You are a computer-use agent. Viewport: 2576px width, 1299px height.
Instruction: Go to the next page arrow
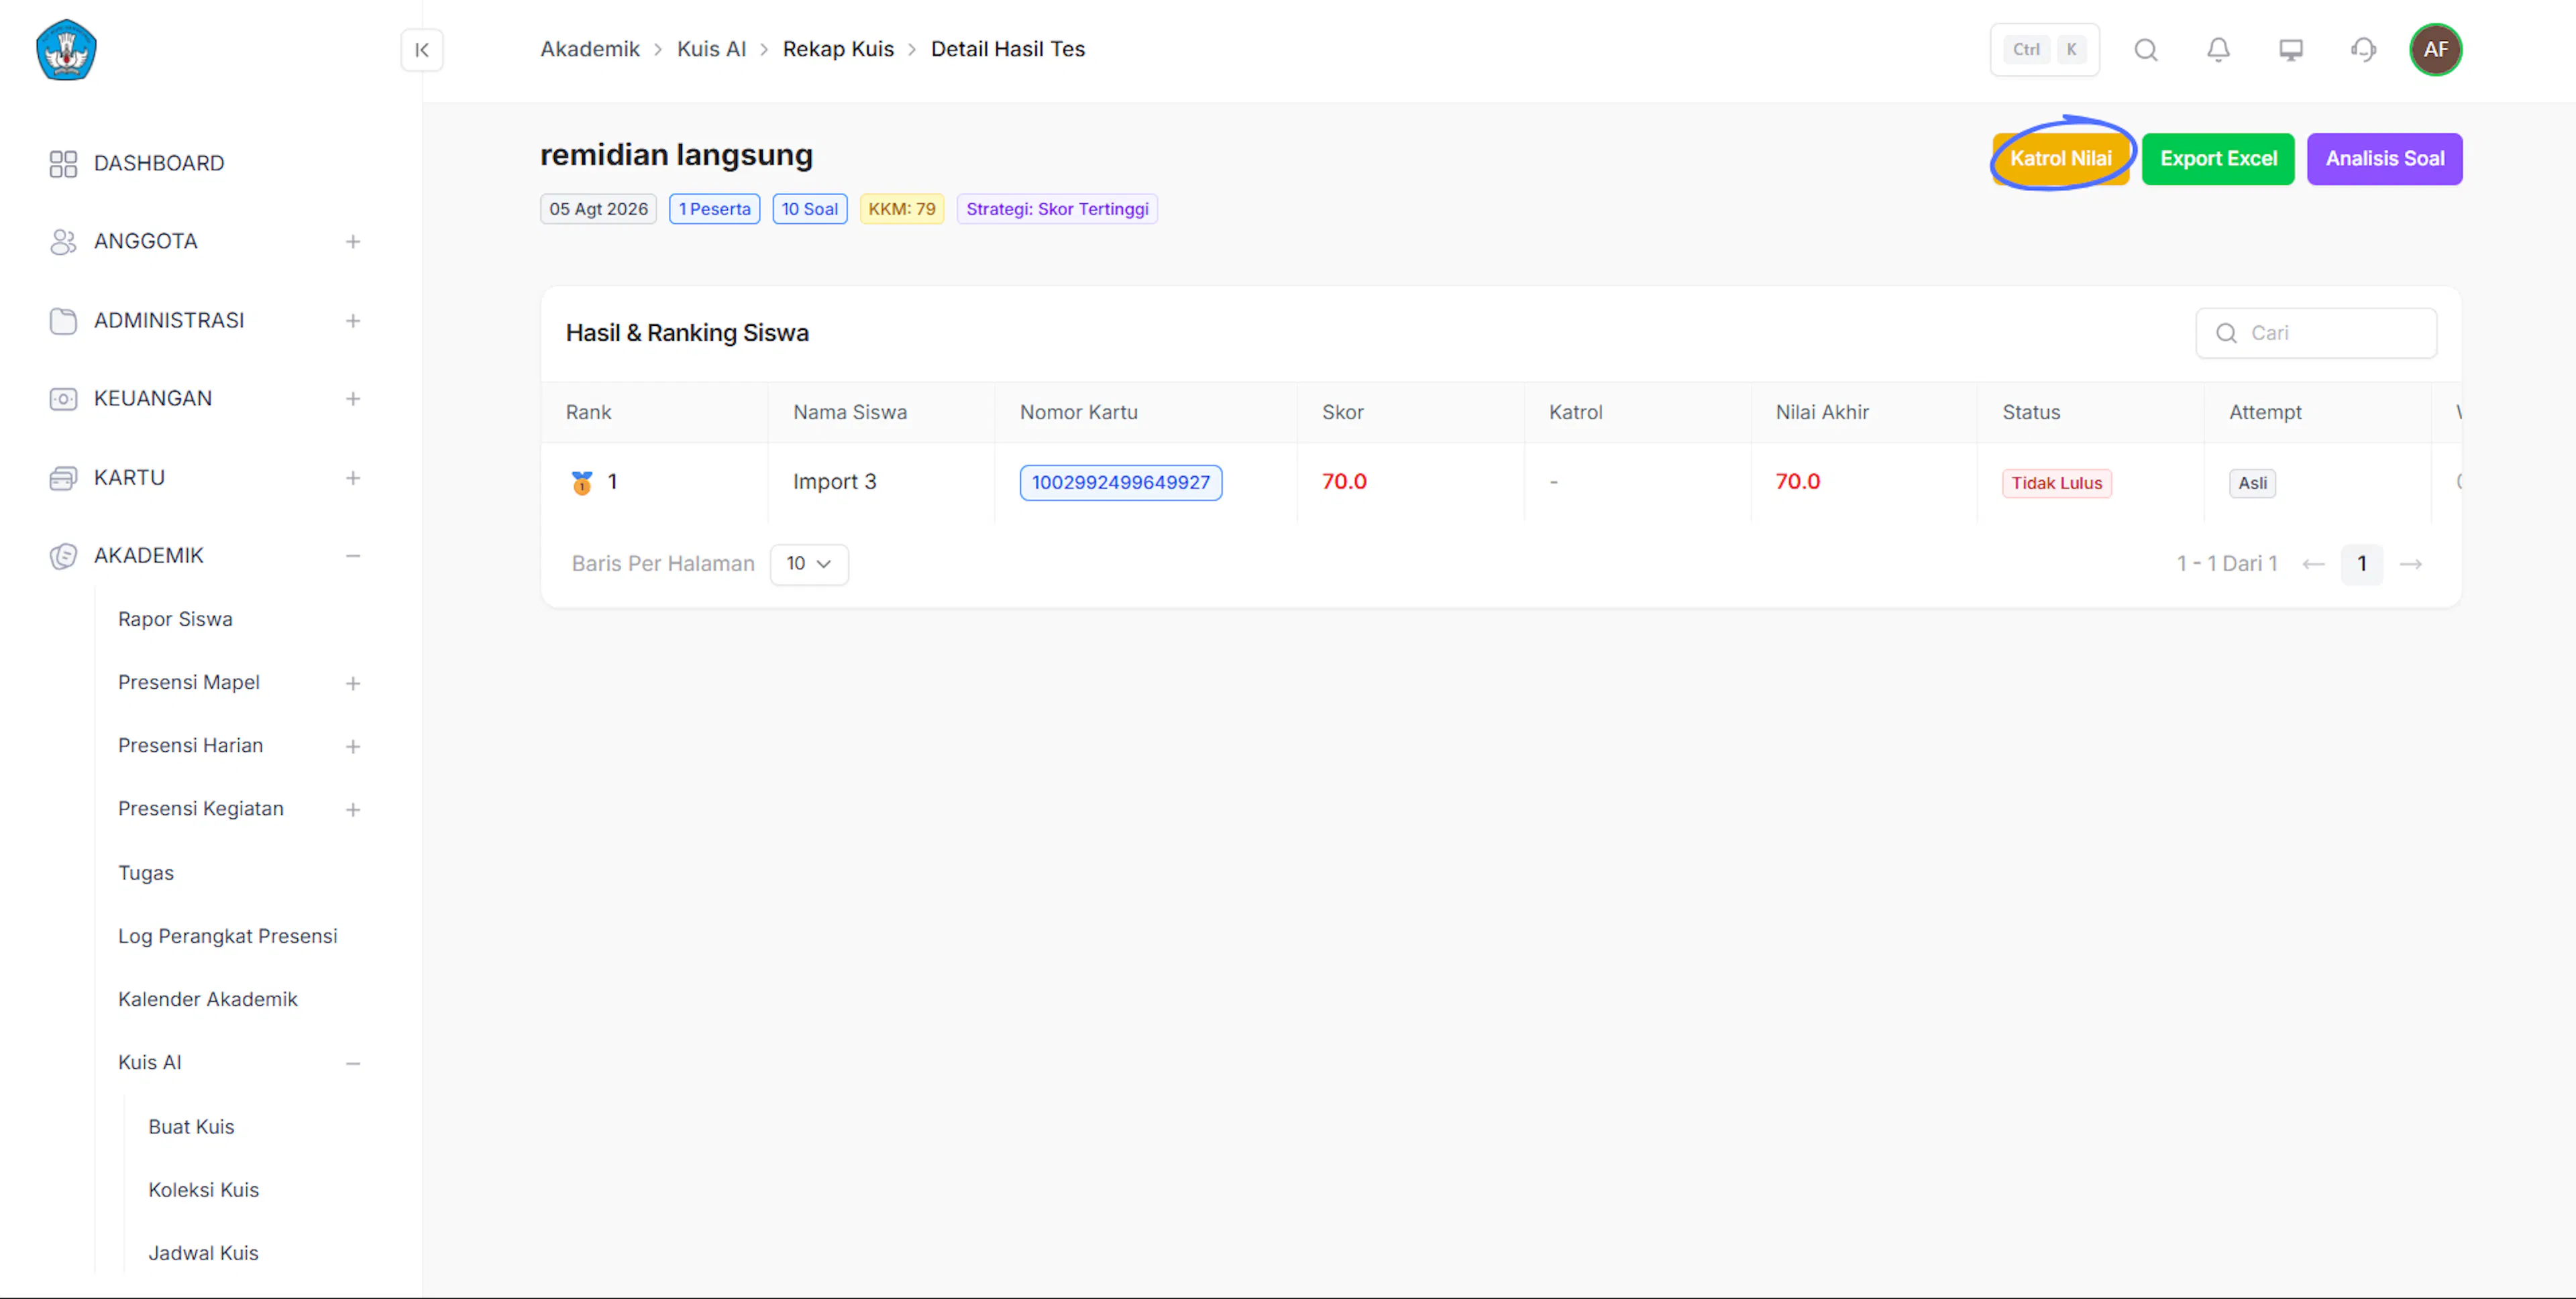(x=2411, y=565)
